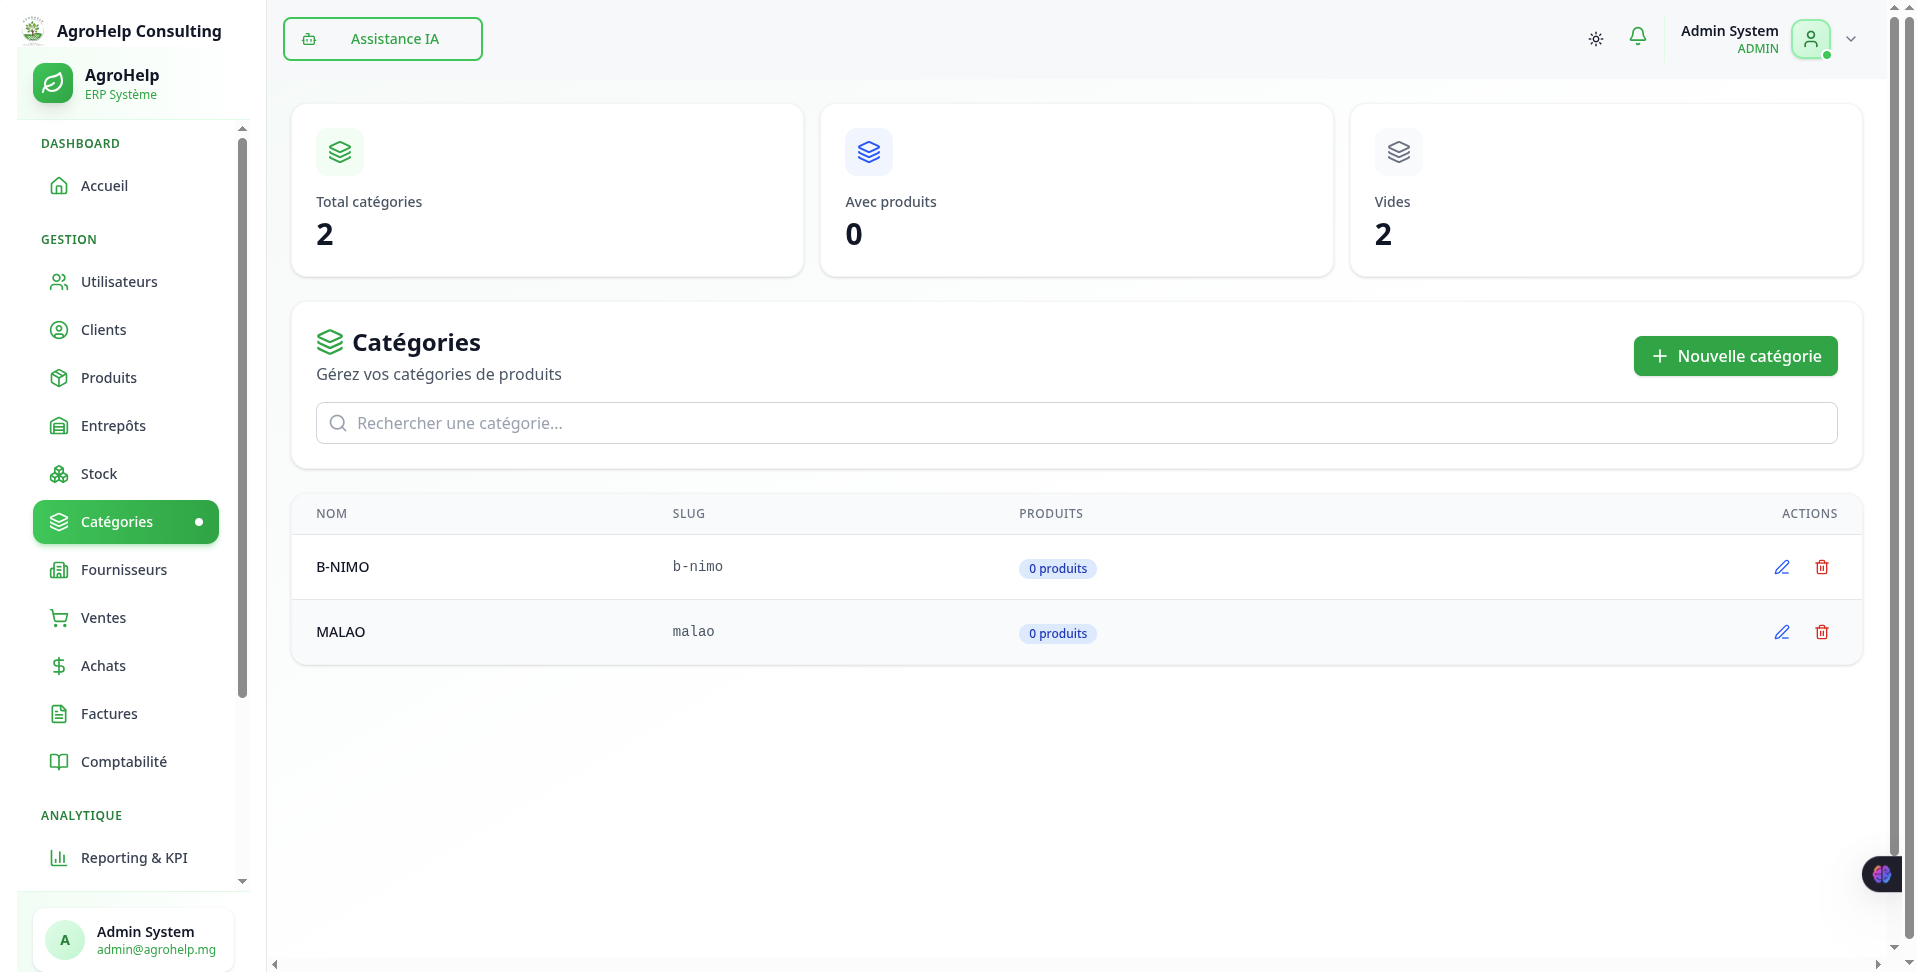Expand the Admin System user dropdown chevron
1917x972 pixels.
pos(1851,39)
